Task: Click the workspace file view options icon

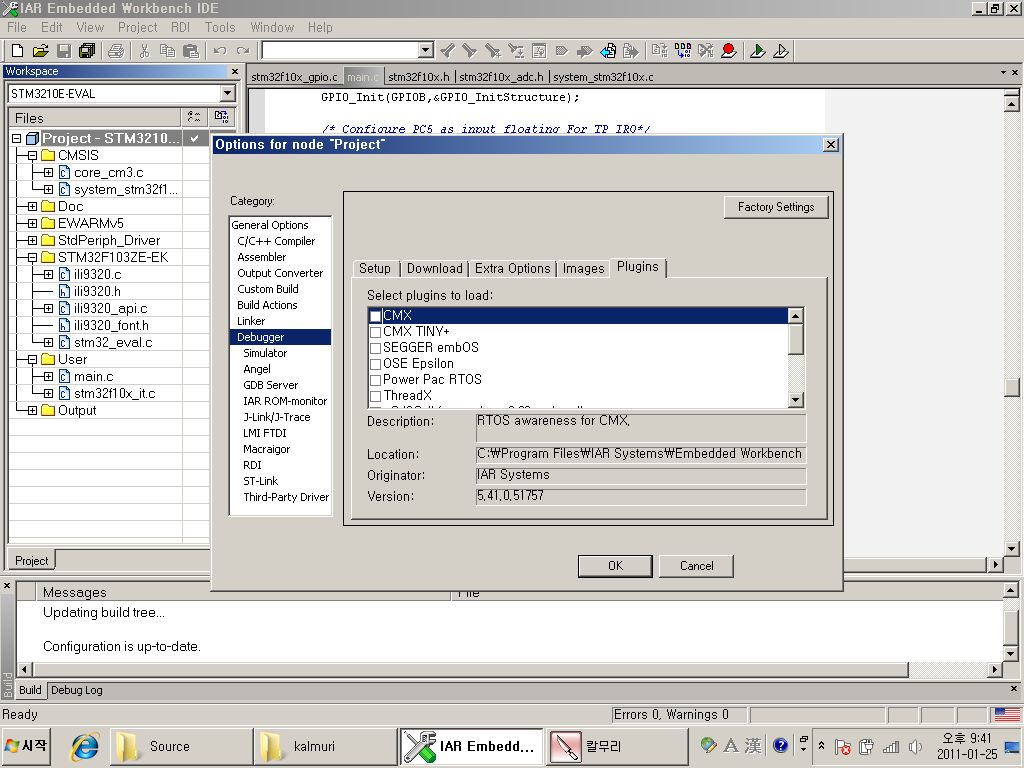Action: (194, 117)
